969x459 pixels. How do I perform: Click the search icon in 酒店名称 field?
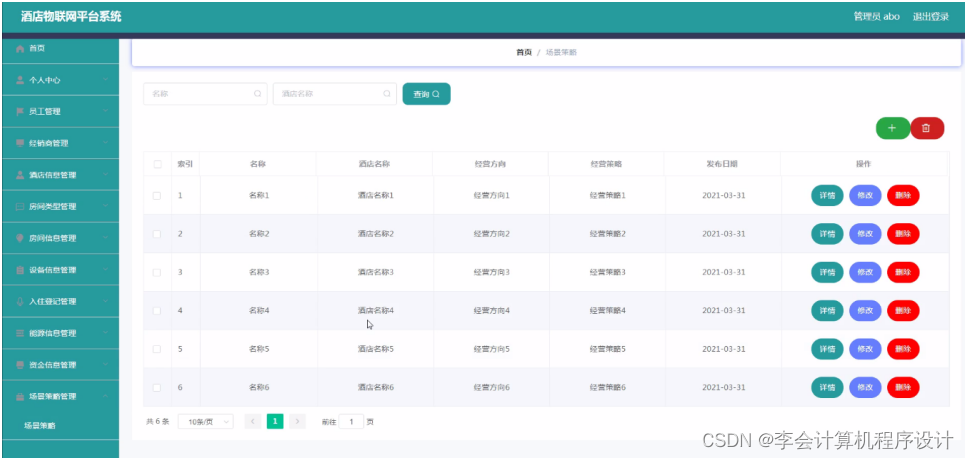(387, 94)
